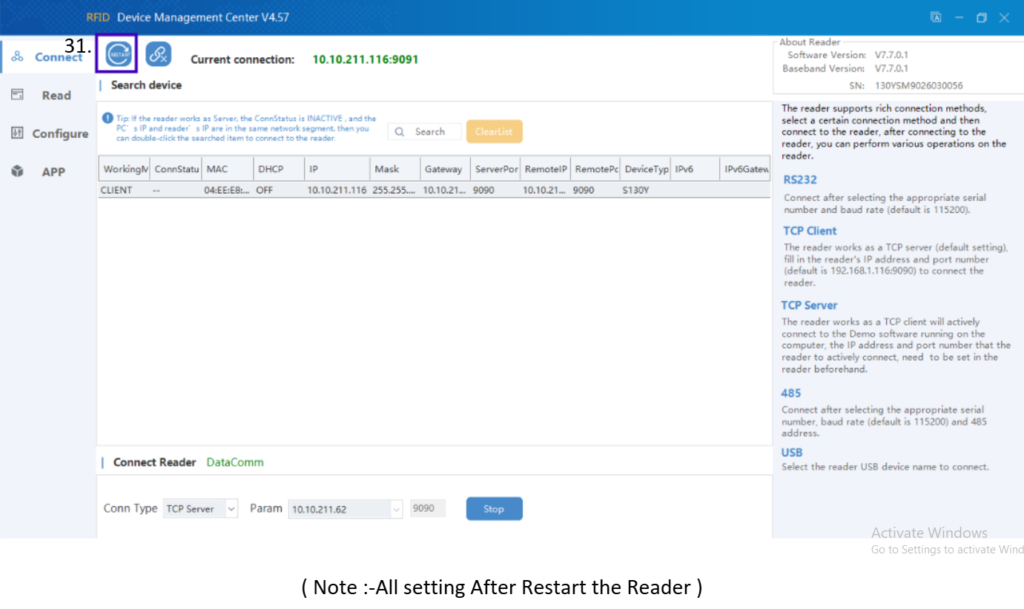
Task: Close the Device Management Center window
Action: (1004, 18)
